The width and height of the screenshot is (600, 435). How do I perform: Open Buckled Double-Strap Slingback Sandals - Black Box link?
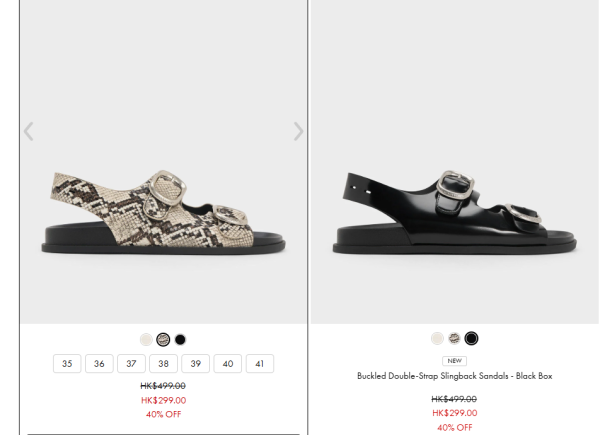click(x=454, y=376)
